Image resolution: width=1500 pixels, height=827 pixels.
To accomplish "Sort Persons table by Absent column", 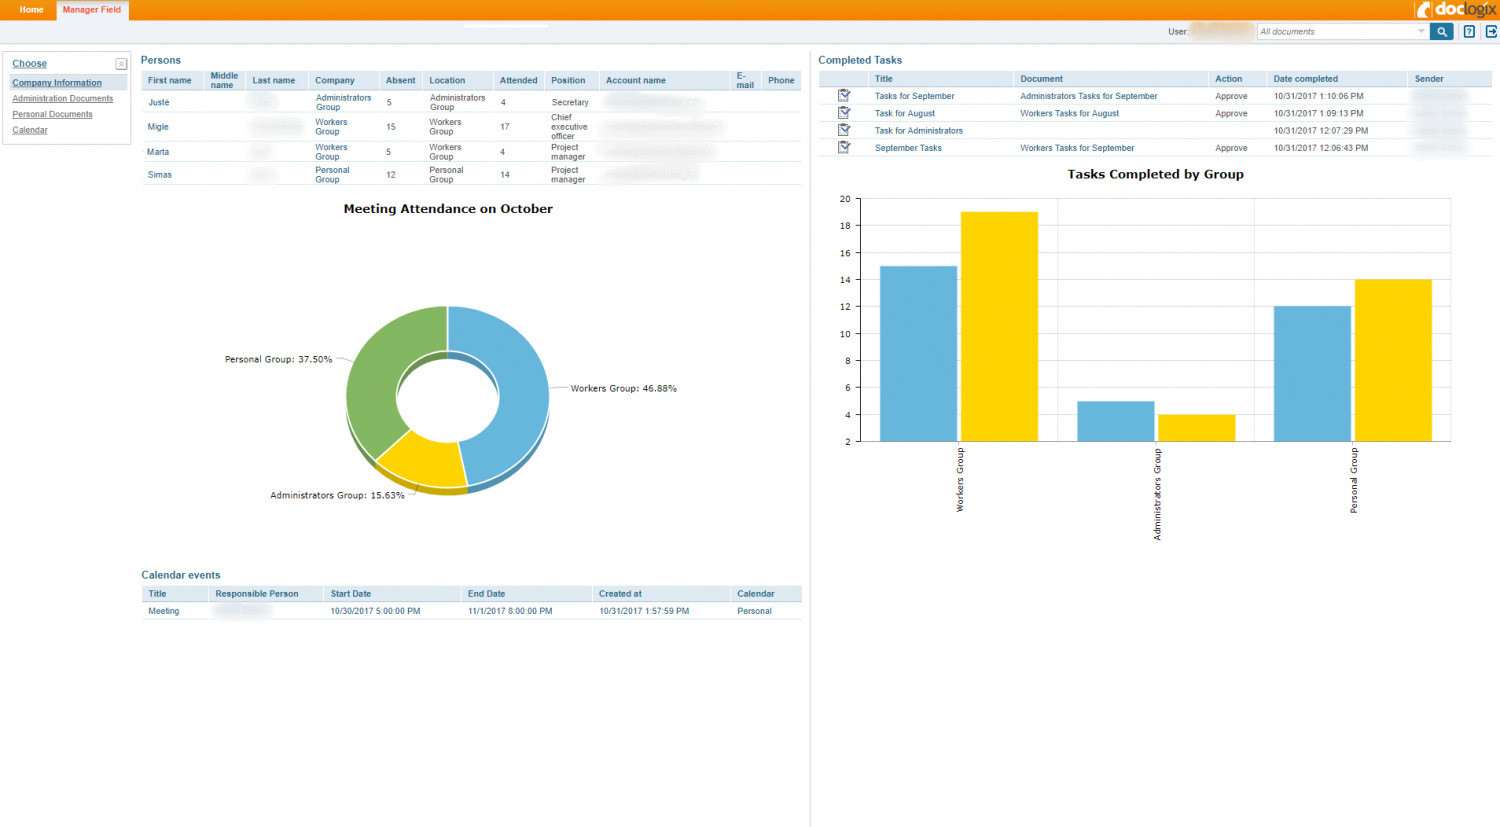I will pos(400,81).
